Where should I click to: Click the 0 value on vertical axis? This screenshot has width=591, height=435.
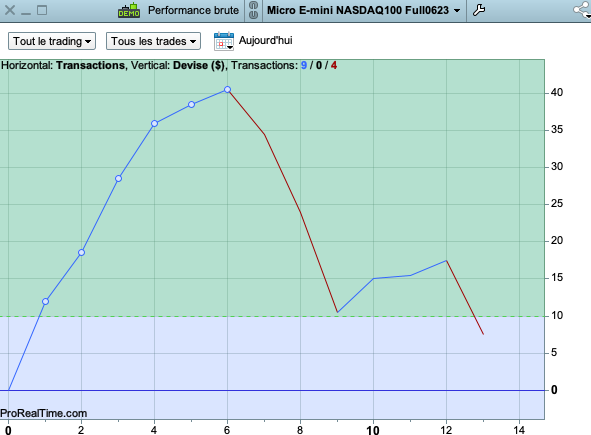554,390
